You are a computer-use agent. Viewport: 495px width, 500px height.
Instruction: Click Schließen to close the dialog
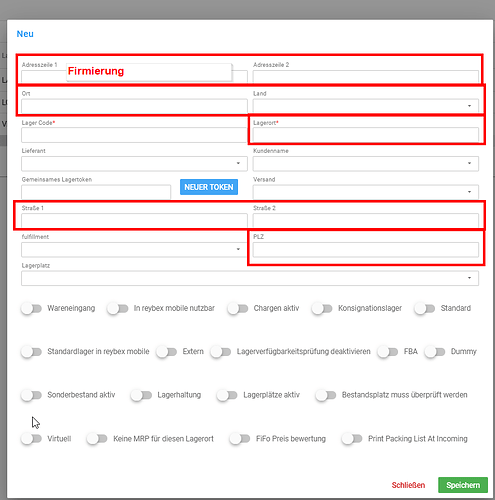pos(408,485)
